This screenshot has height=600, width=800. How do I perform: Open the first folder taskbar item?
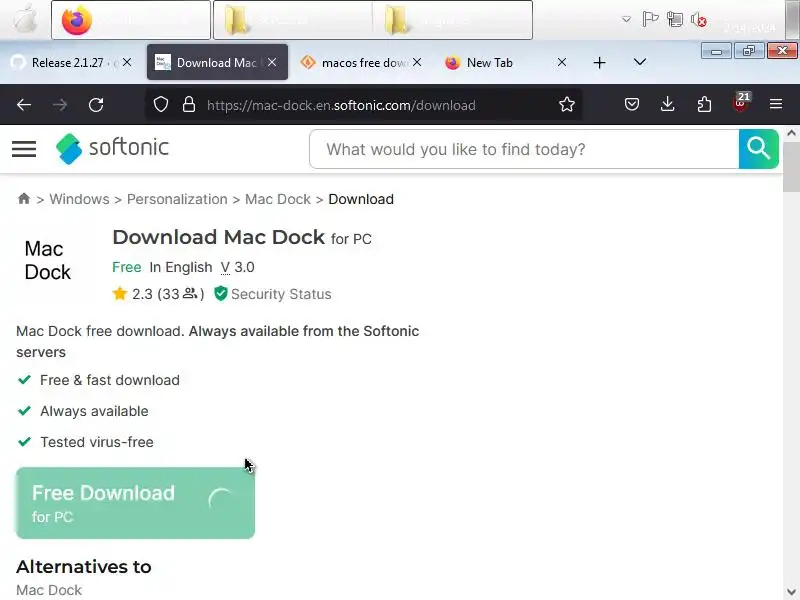click(293, 20)
